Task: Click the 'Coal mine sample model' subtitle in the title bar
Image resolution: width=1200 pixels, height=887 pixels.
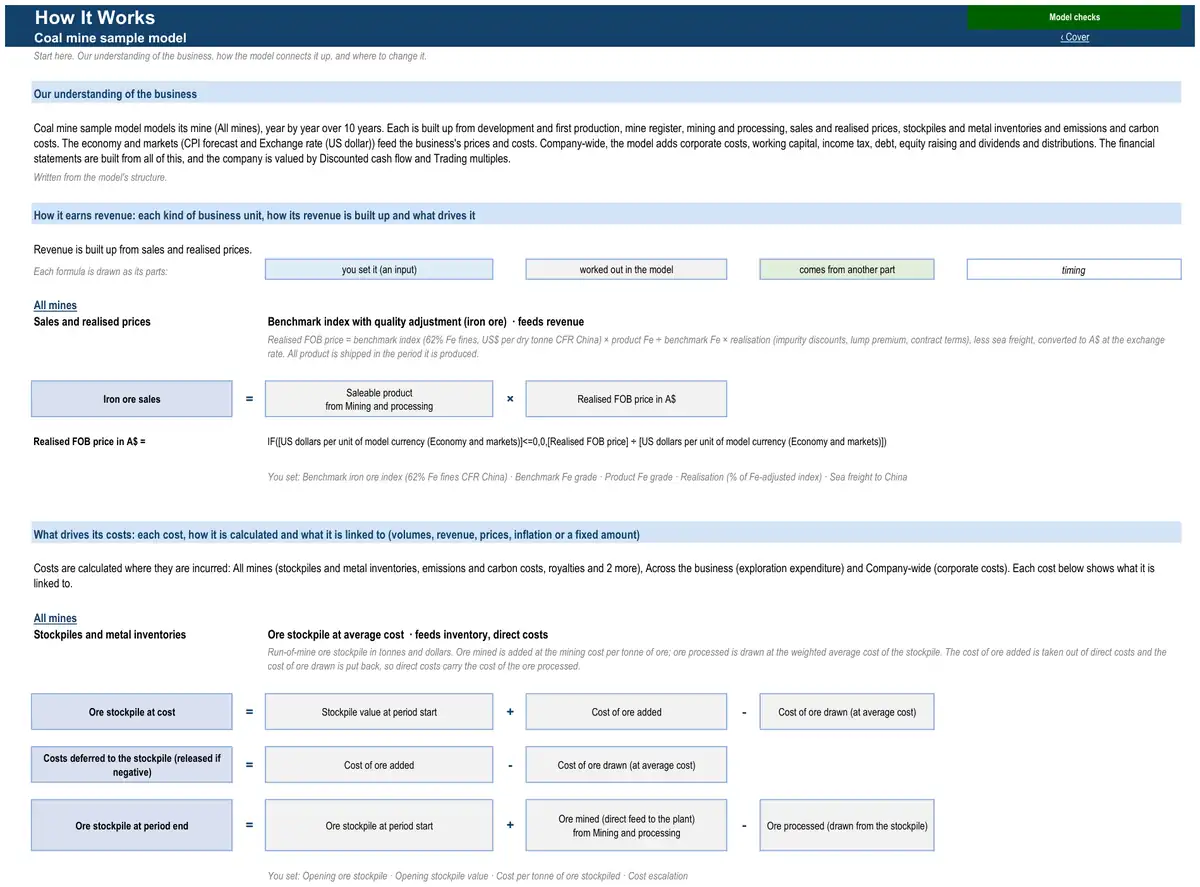Action: point(110,38)
